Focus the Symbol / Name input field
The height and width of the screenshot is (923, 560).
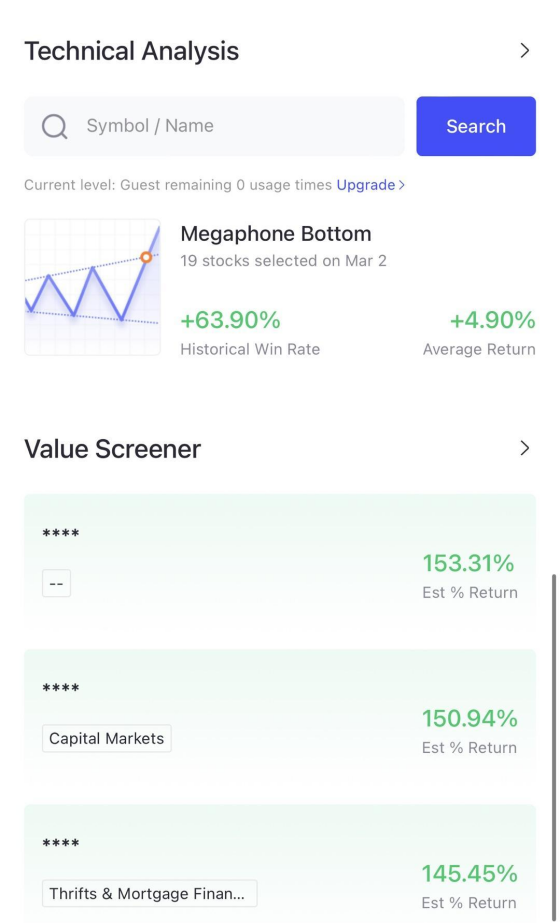pos(214,126)
